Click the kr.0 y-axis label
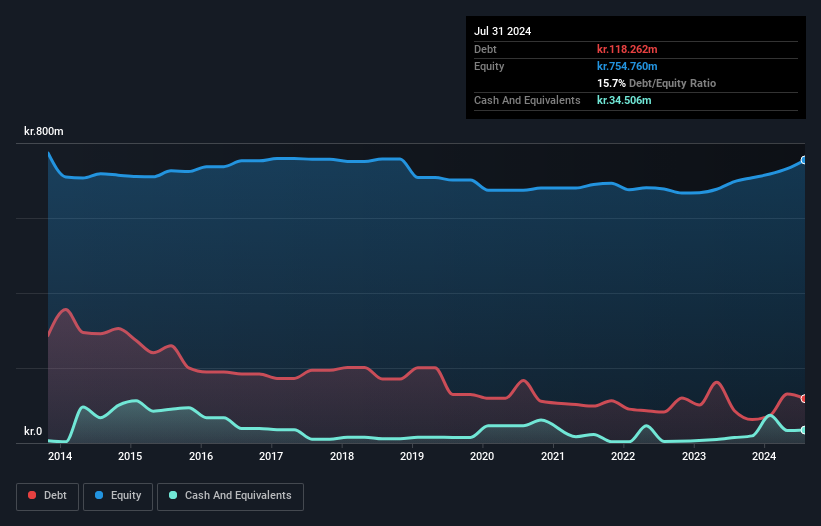This screenshot has height=526, width=821. 33,431
